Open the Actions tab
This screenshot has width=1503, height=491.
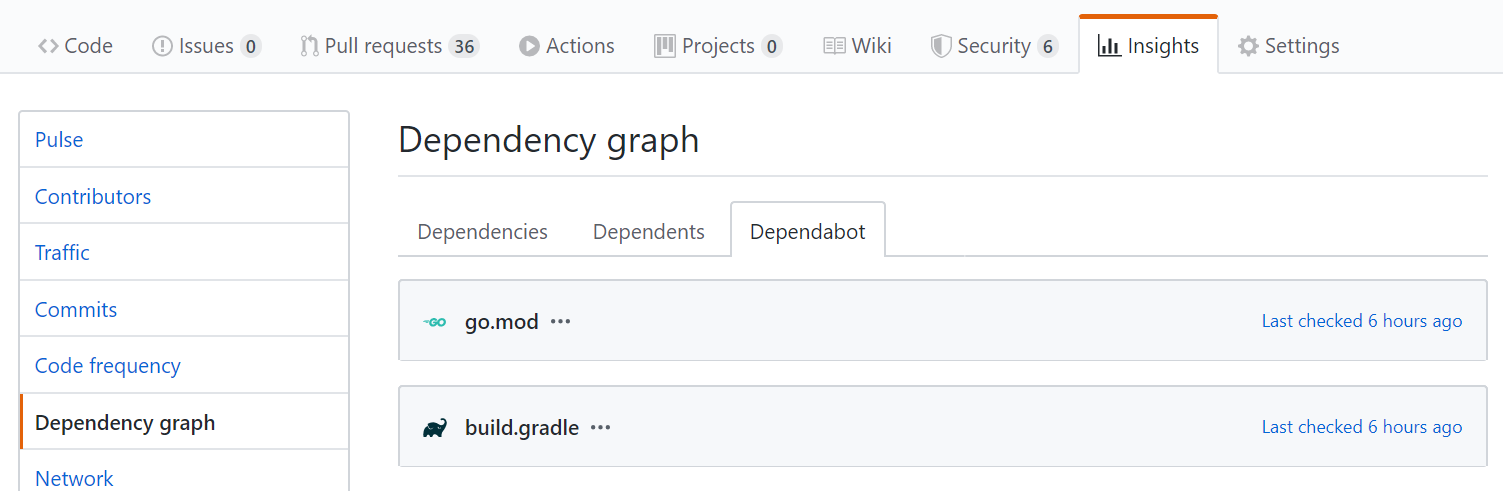[x=566, y=46]
